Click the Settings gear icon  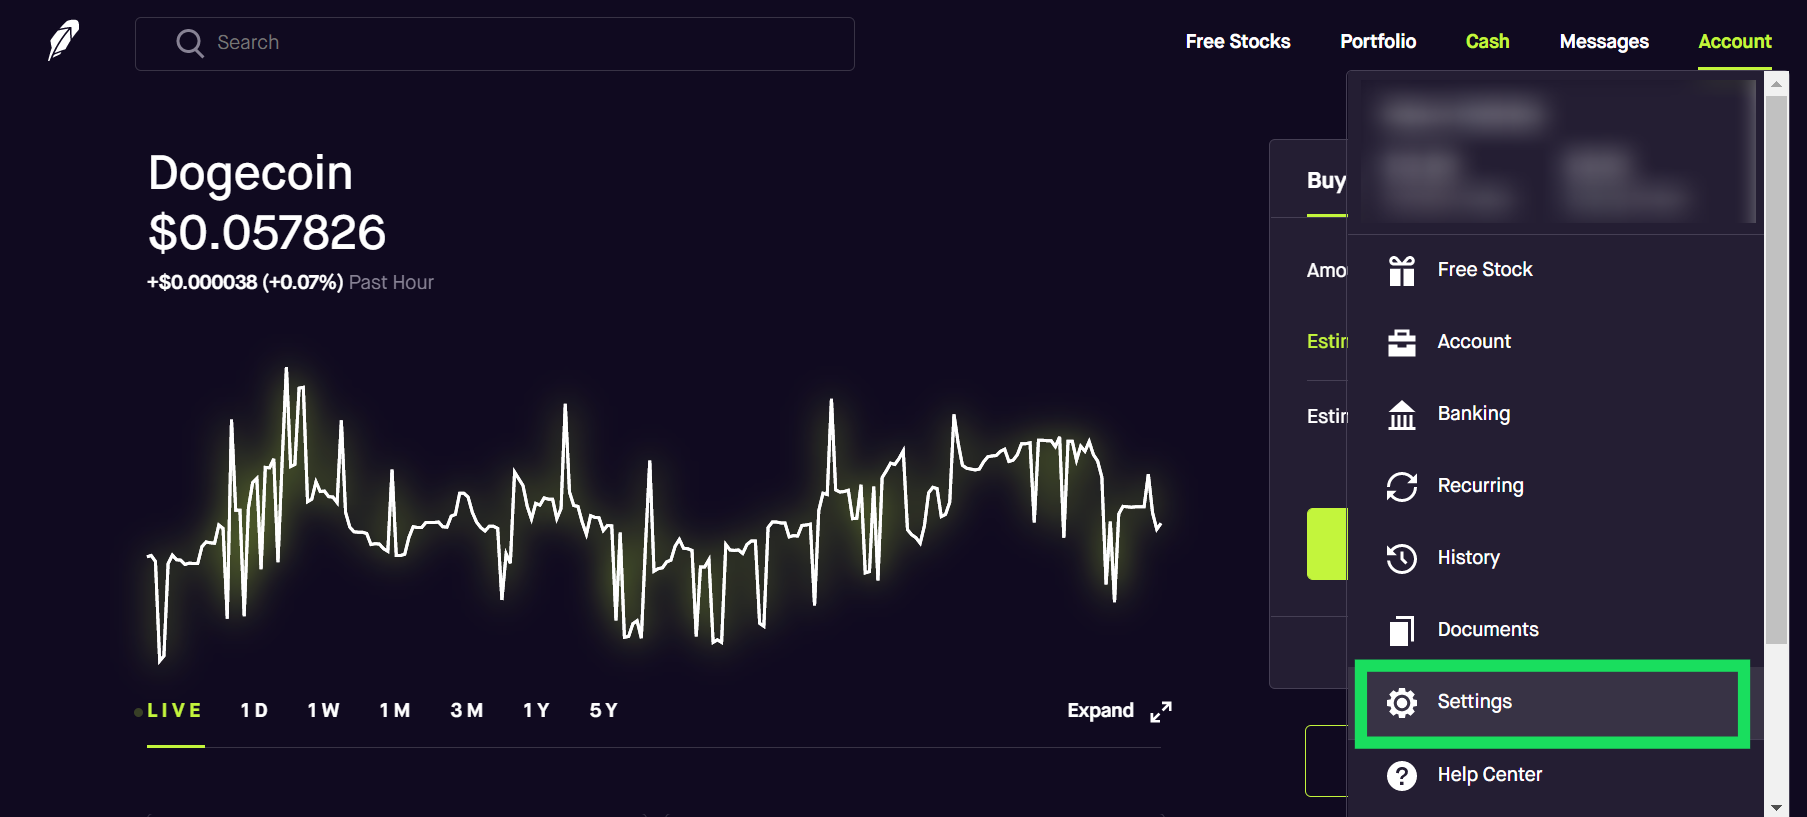(x=1402, y=703)
